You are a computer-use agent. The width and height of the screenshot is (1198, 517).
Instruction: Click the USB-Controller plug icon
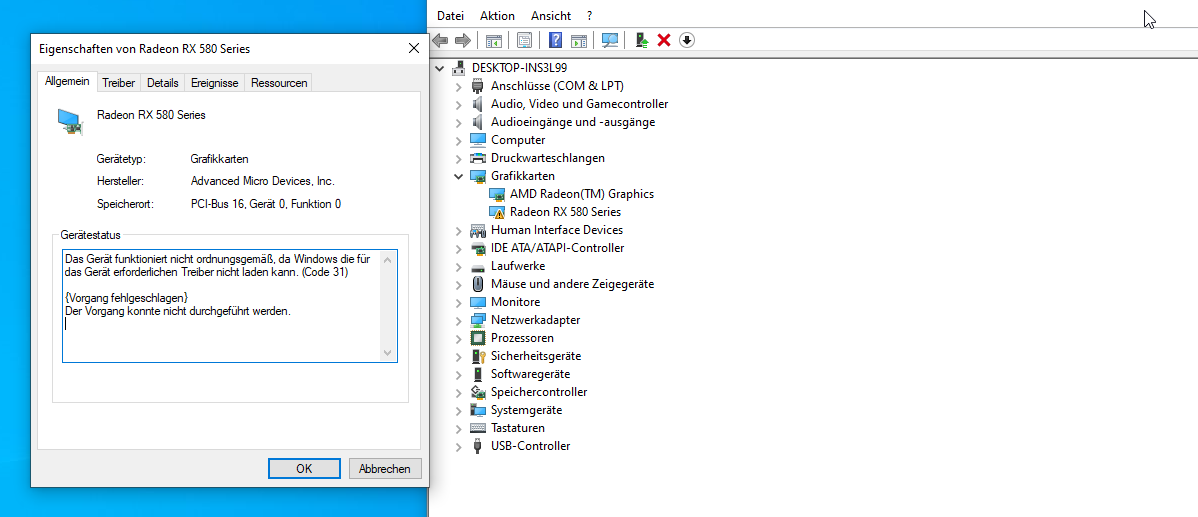coord(478,447)
